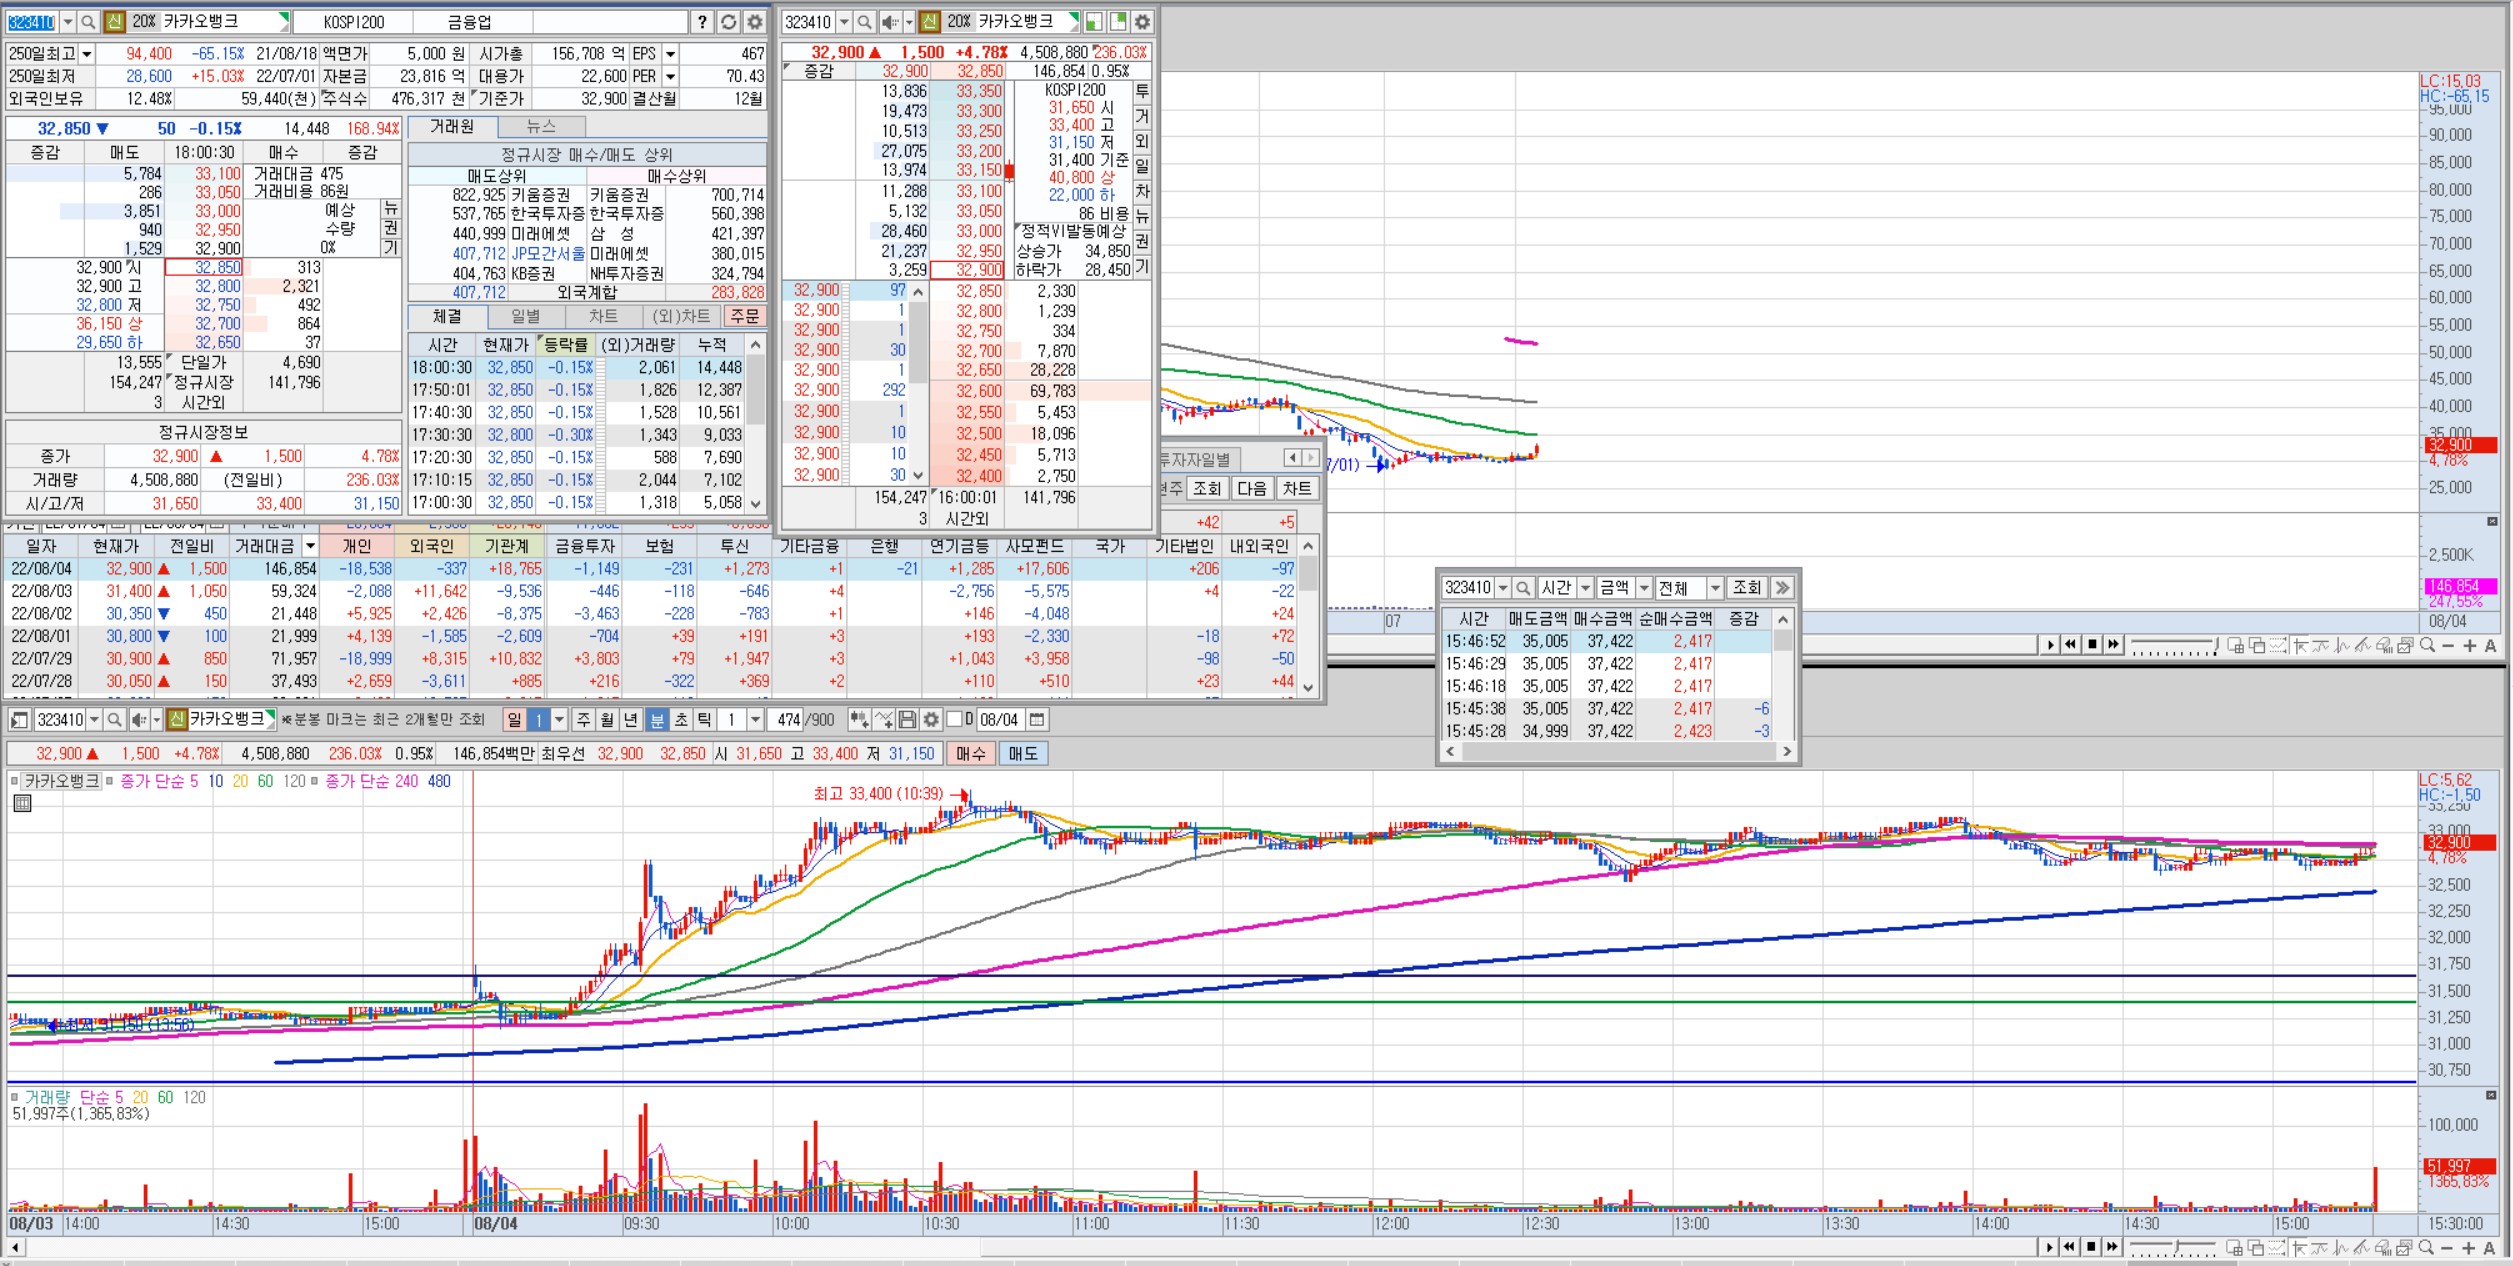Click the zoom magnifier in upper chart bottom toolbar
The width and height of the screenshot is (2513, 1266).
(x=2427, y=646)
